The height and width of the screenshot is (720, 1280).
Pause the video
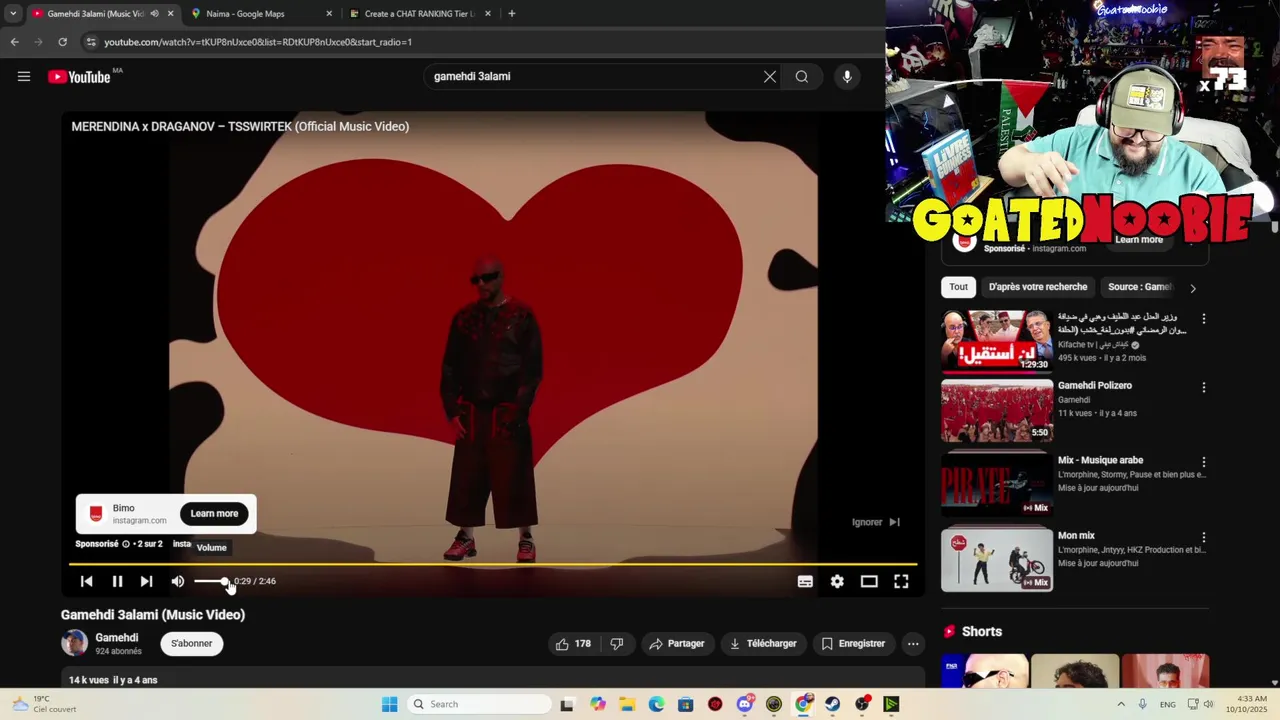pos(117,581)
